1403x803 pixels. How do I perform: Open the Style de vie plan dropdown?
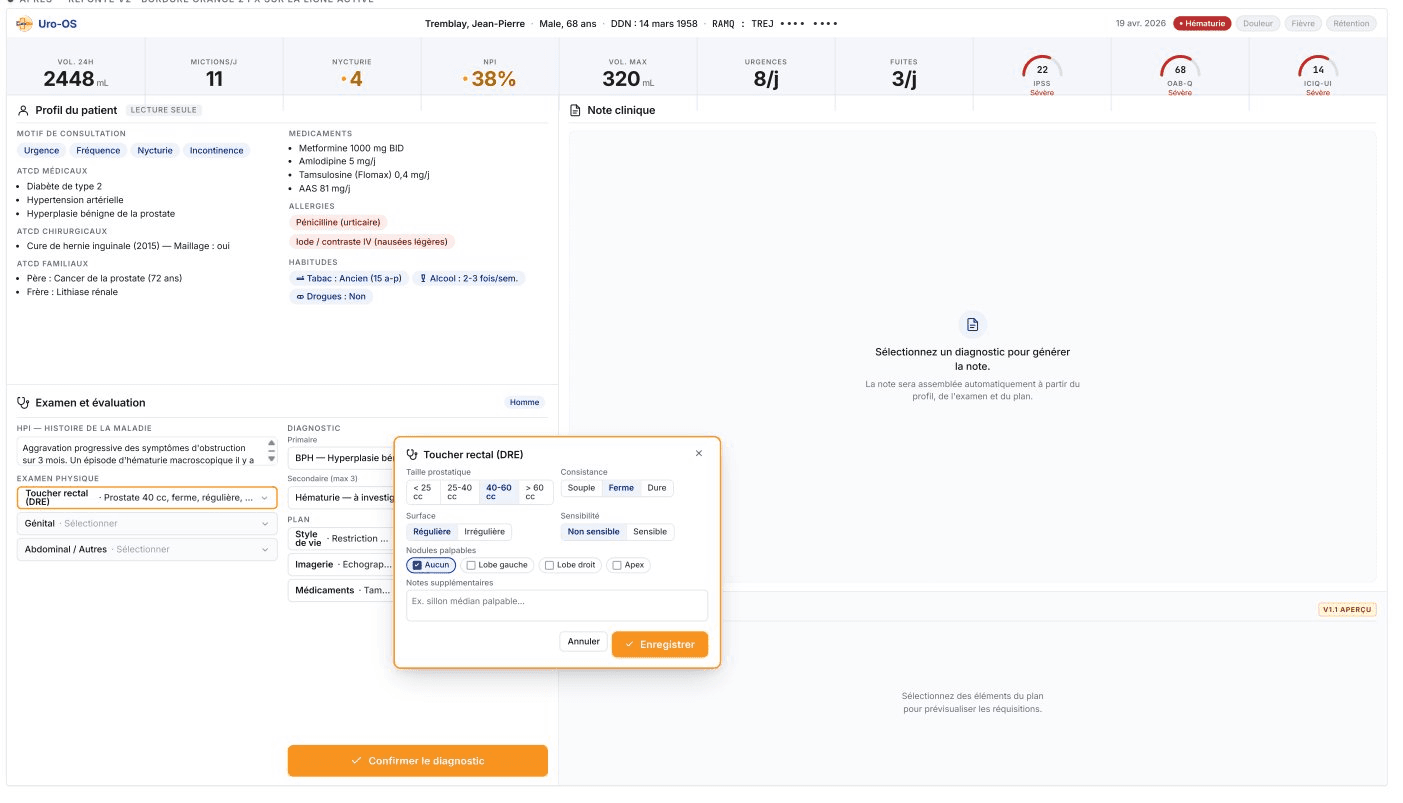(x=341, y=538)
